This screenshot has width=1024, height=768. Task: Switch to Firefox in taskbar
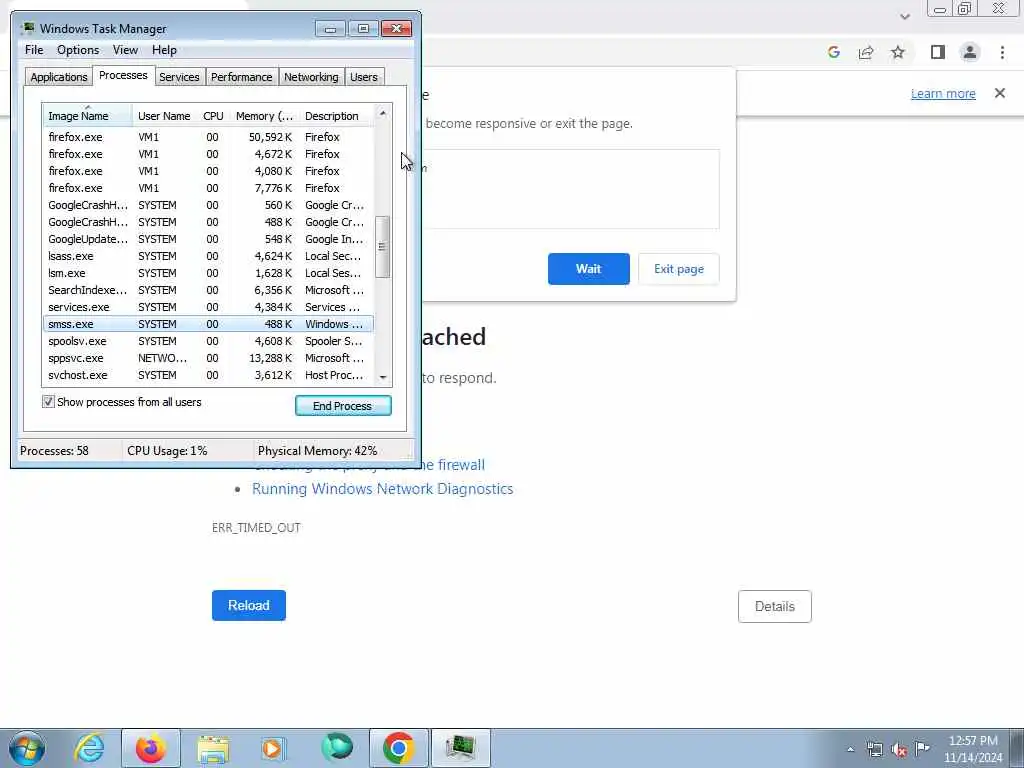pos(150,748)
